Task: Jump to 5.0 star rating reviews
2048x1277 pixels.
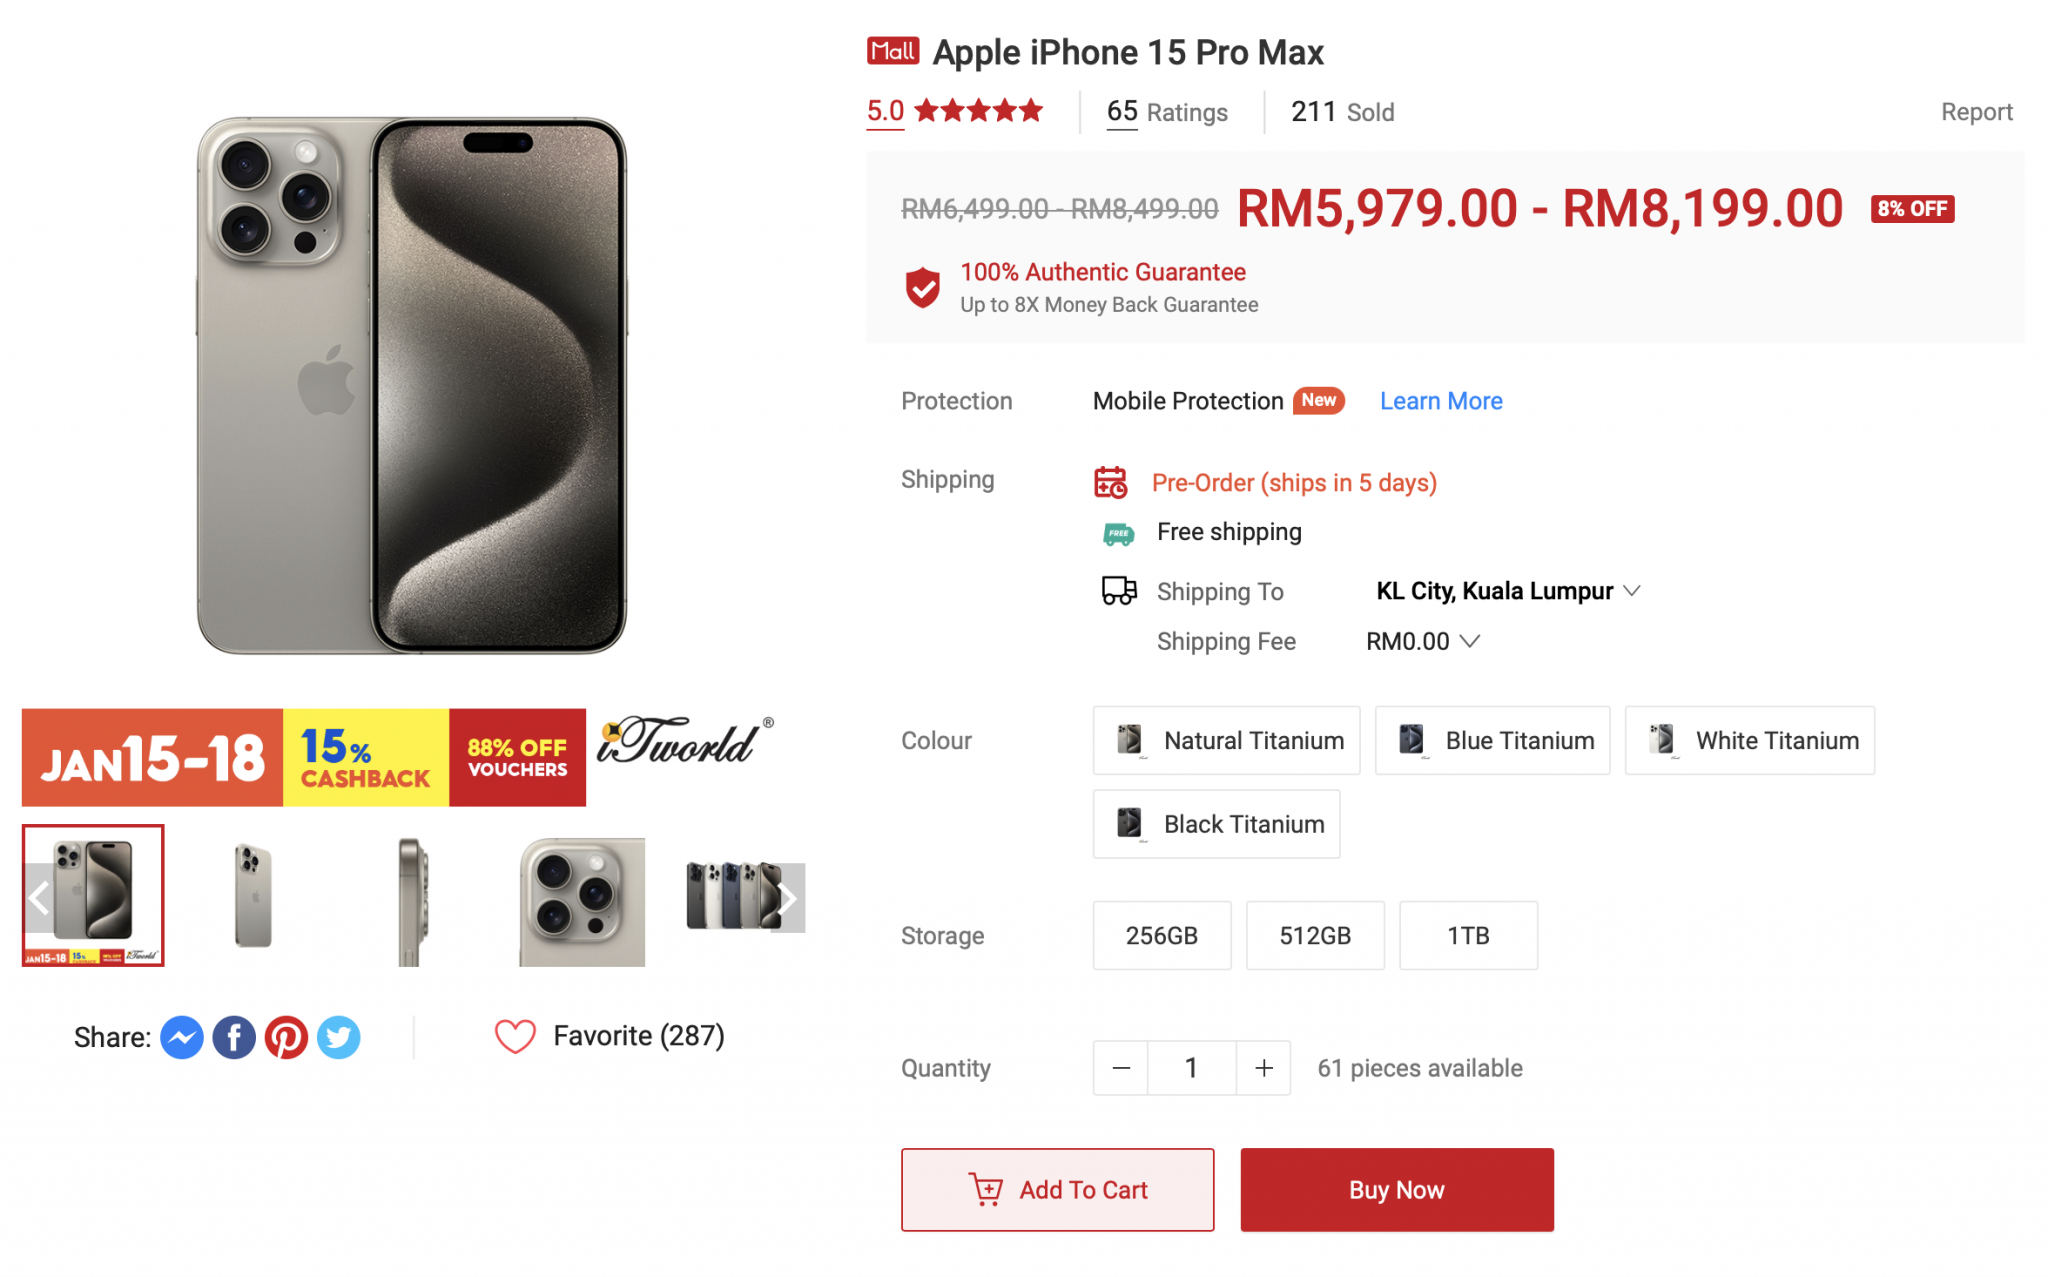Action: pyautogui.click(x=954, y=111)
